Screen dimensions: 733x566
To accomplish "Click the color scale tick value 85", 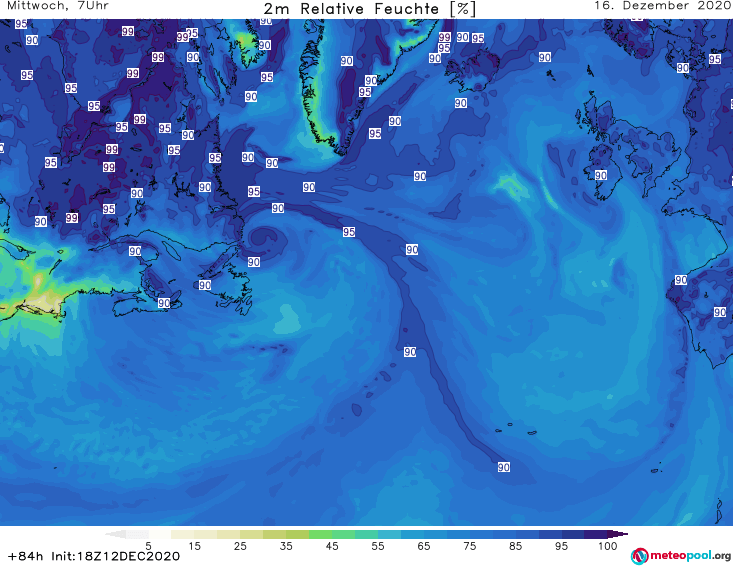I will 515,545.
